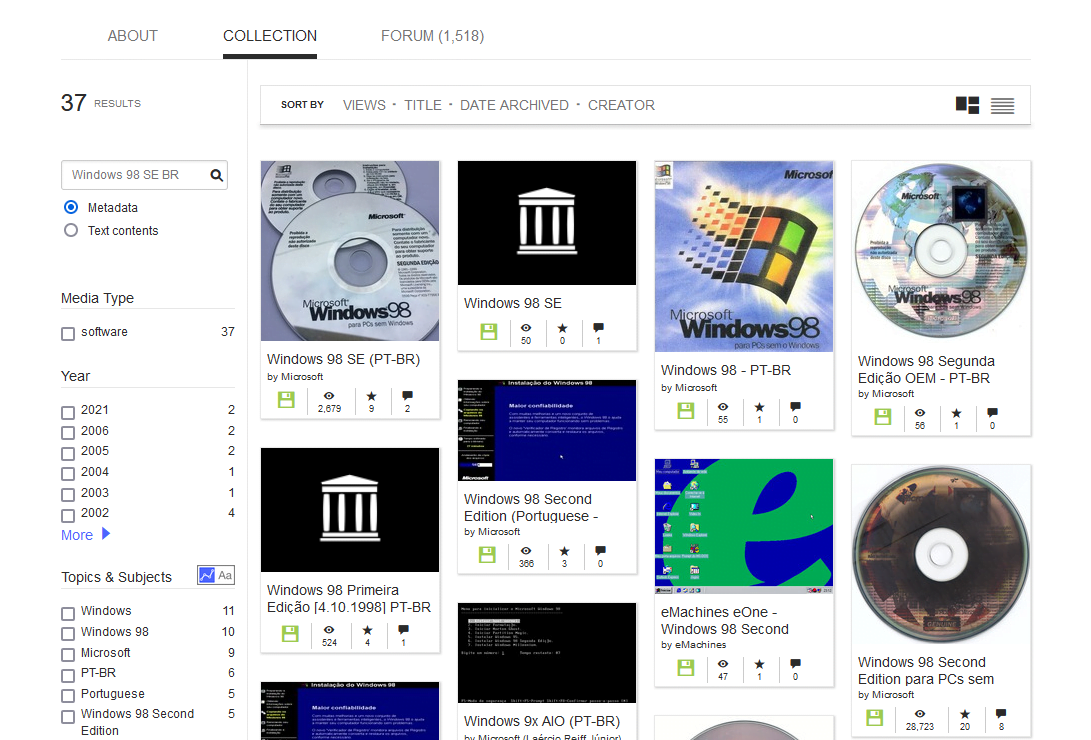Click floppy icon on Windows 98 Second Edition para PCs
This screenshot has height=740, width=1091.
(x=874, y=717)
